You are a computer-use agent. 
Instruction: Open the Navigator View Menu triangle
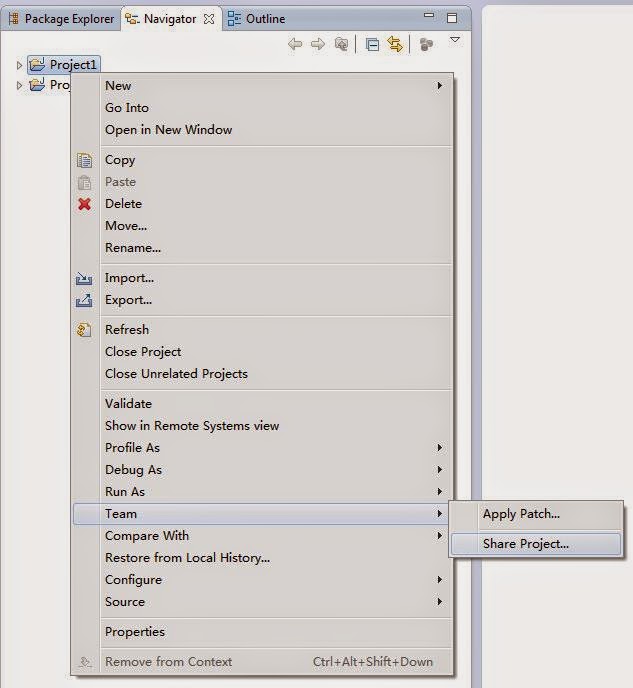[455, 40]
